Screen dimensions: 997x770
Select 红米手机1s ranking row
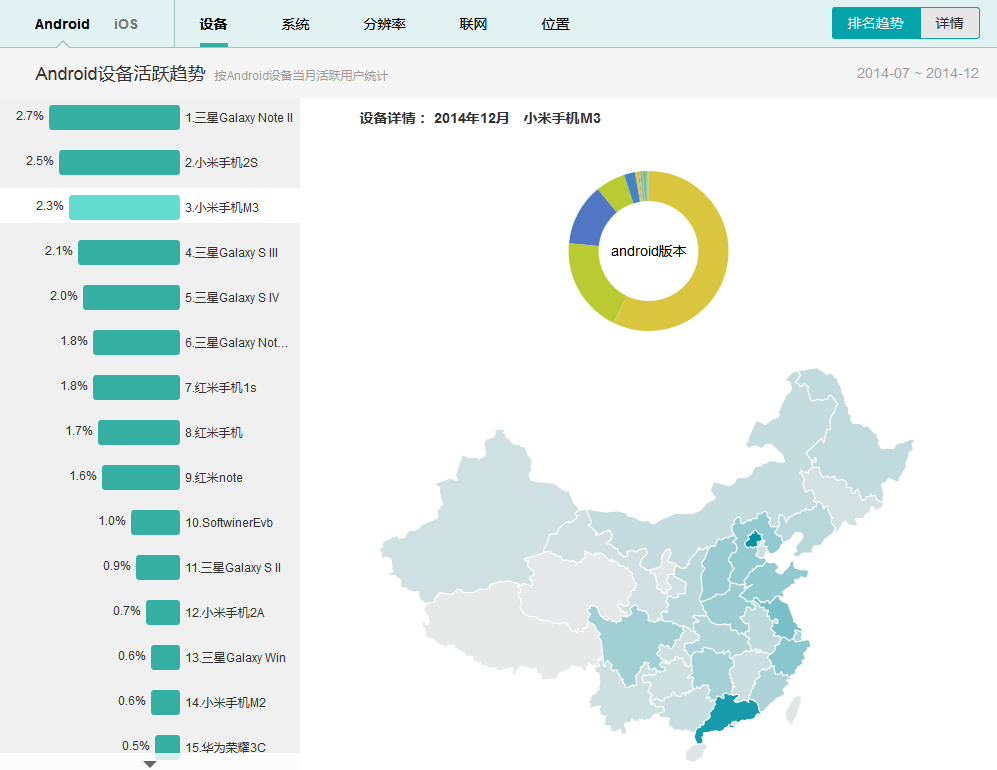pyautogui.click(x=150, y=387)
